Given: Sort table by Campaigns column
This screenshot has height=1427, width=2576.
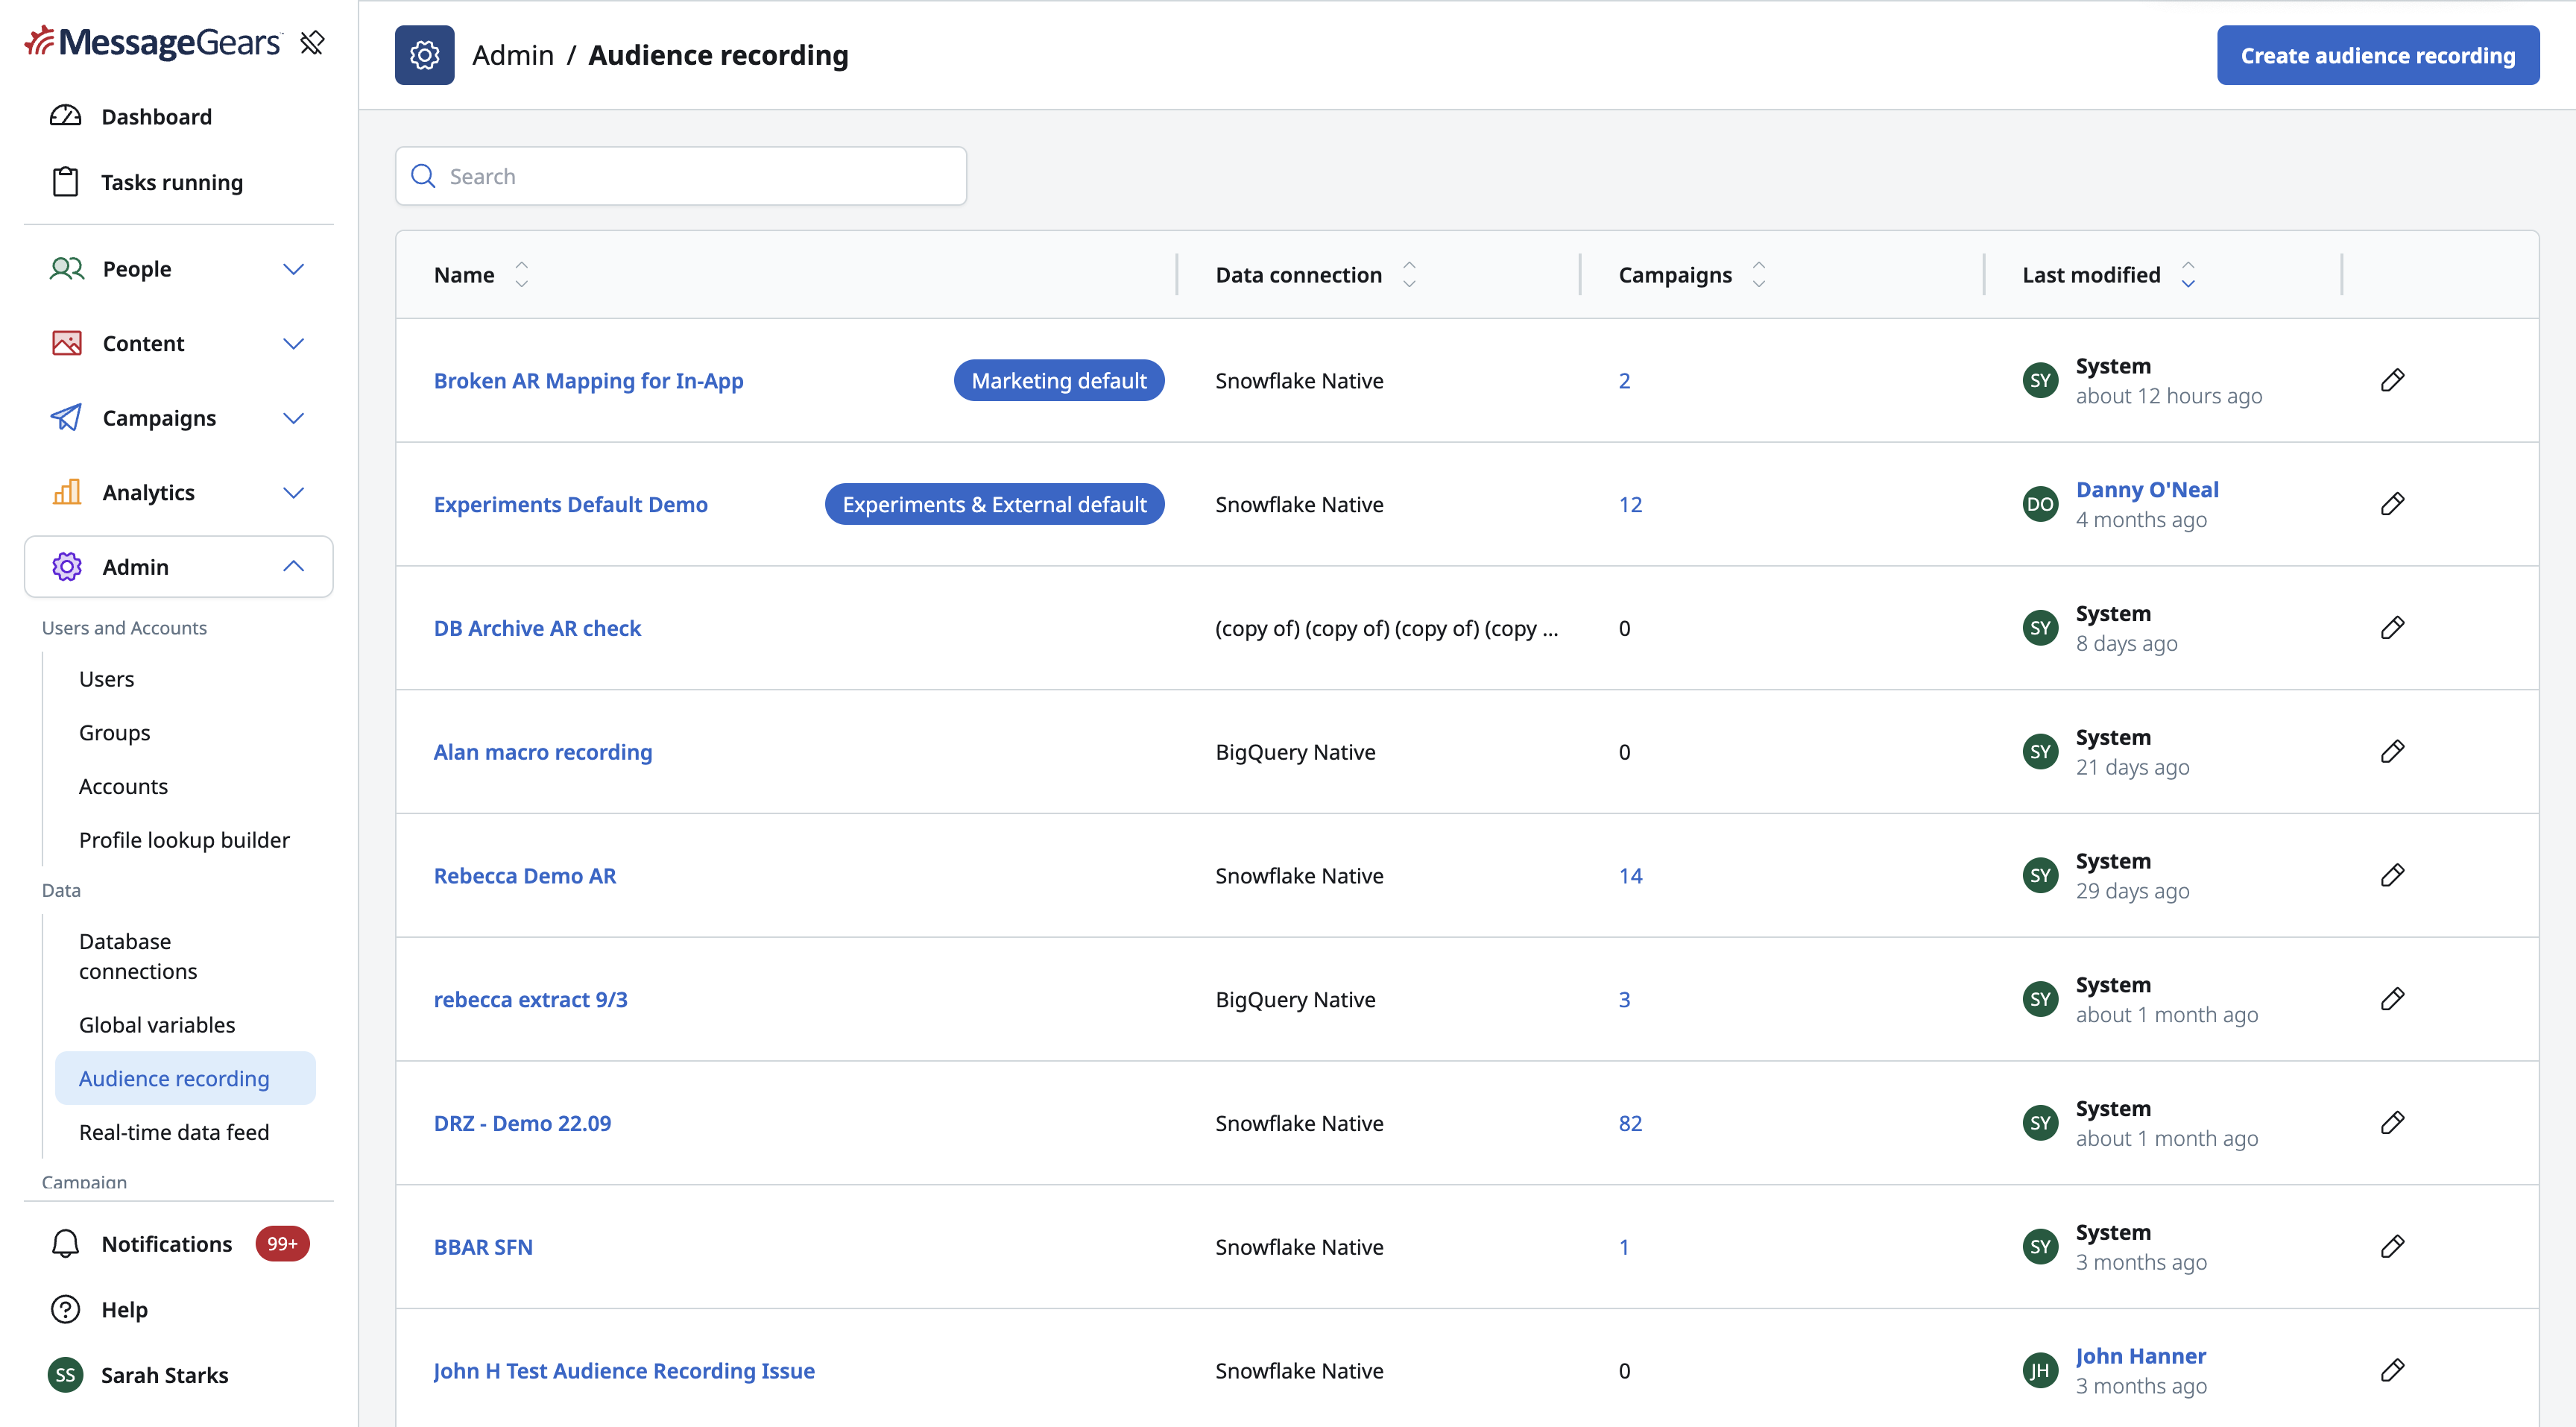Looking at the screenshot, I should [x=1759, y=275].
